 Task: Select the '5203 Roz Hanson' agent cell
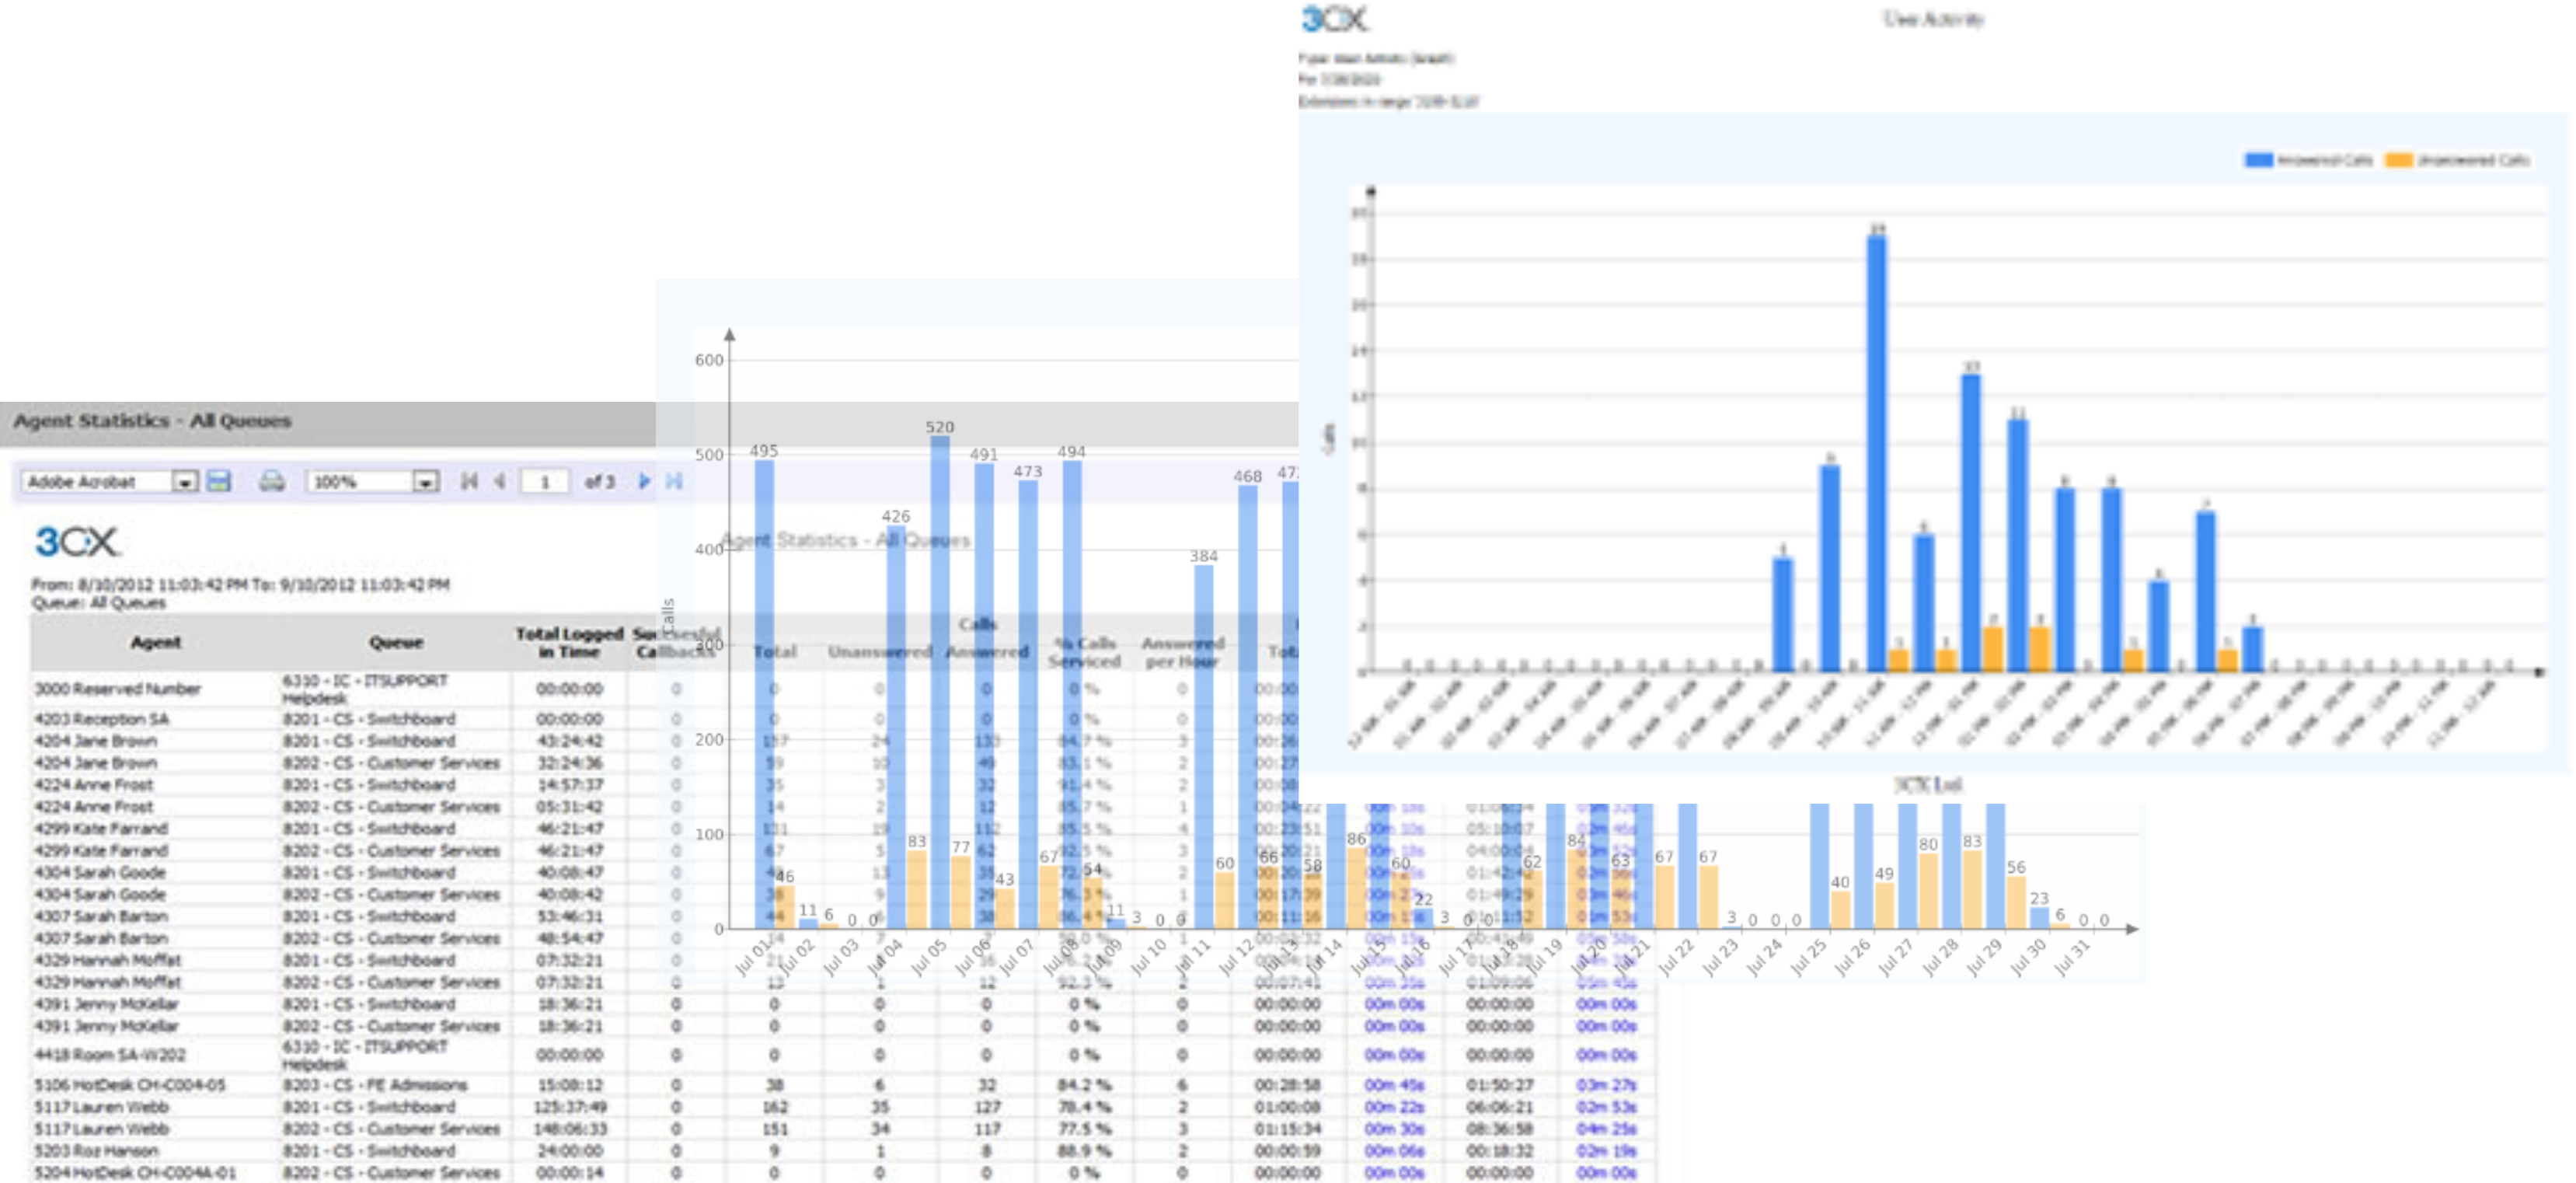pyautogui.click(x=96, y=1151)
